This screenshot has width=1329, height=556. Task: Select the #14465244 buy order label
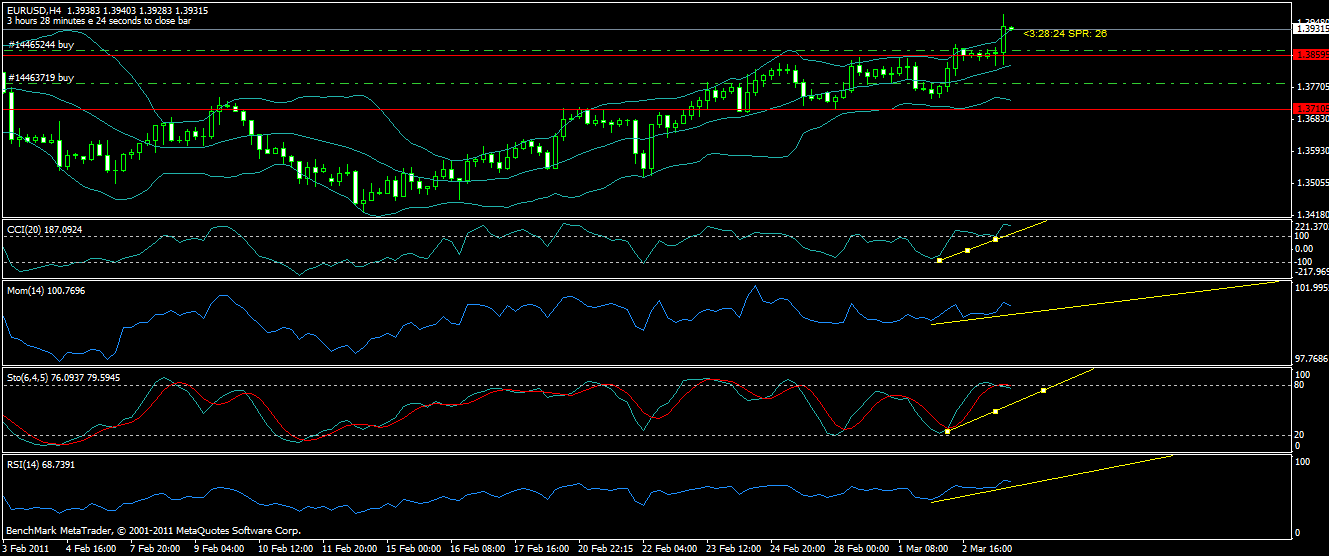(x=41, y=45)
